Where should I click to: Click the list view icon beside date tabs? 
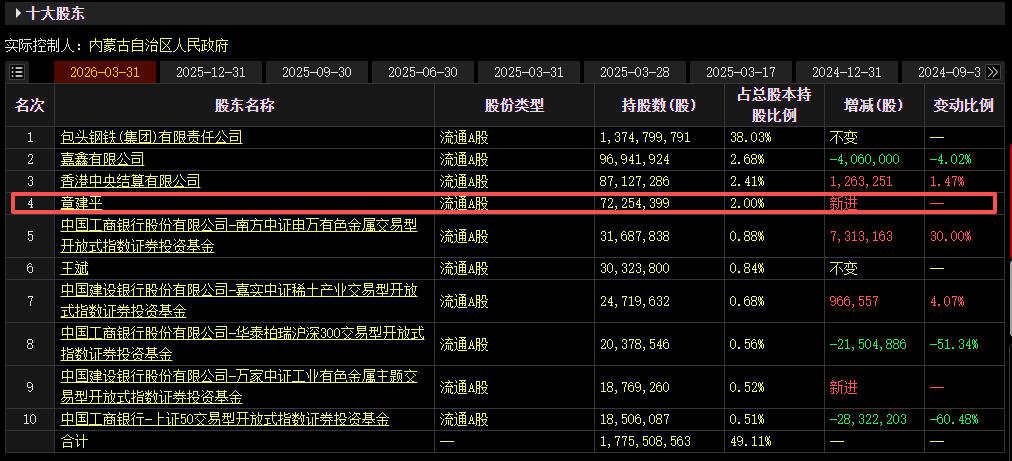click(17, 72)
